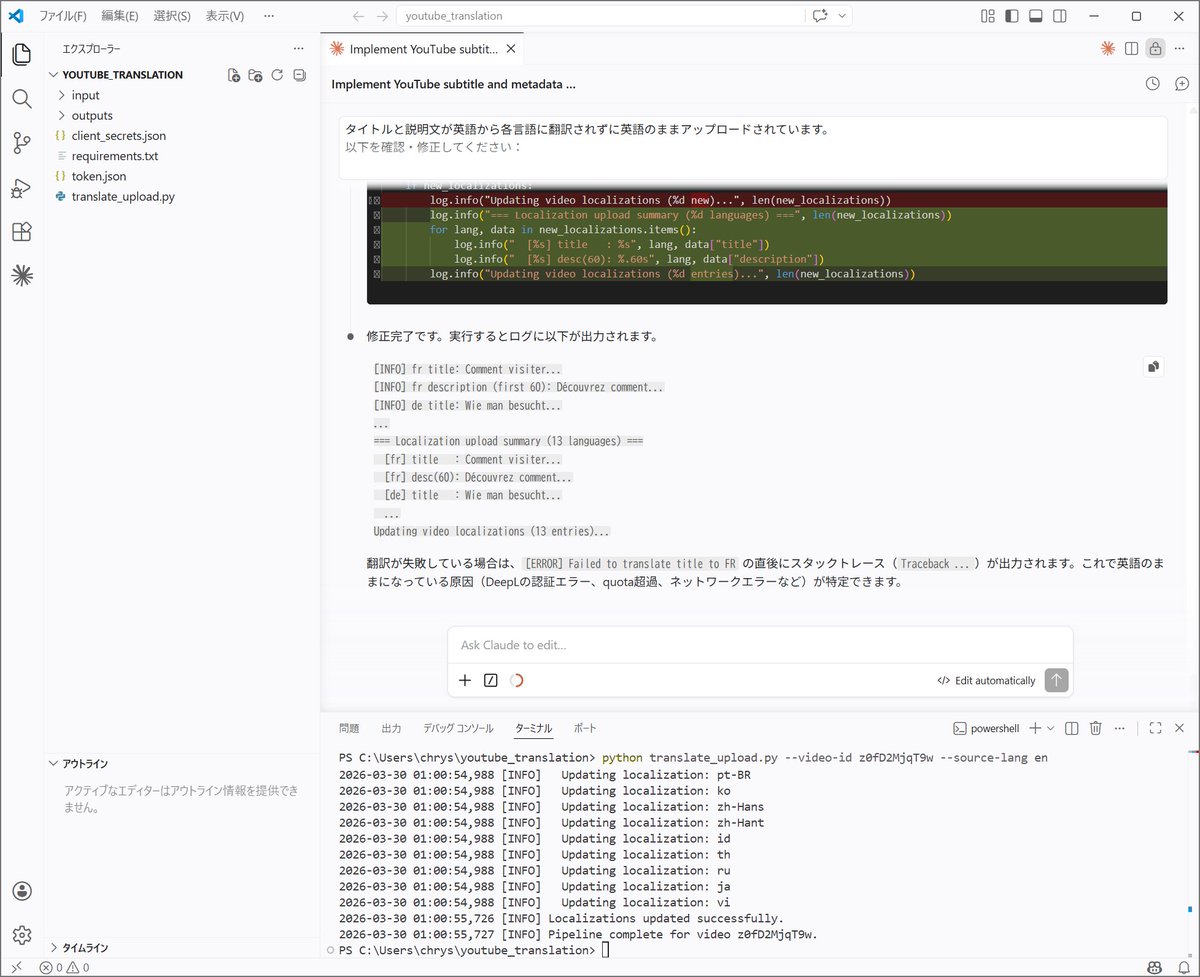The image size is (1200, 977).
Task: Create a new folder in explorer
Action: pos(256,75)
